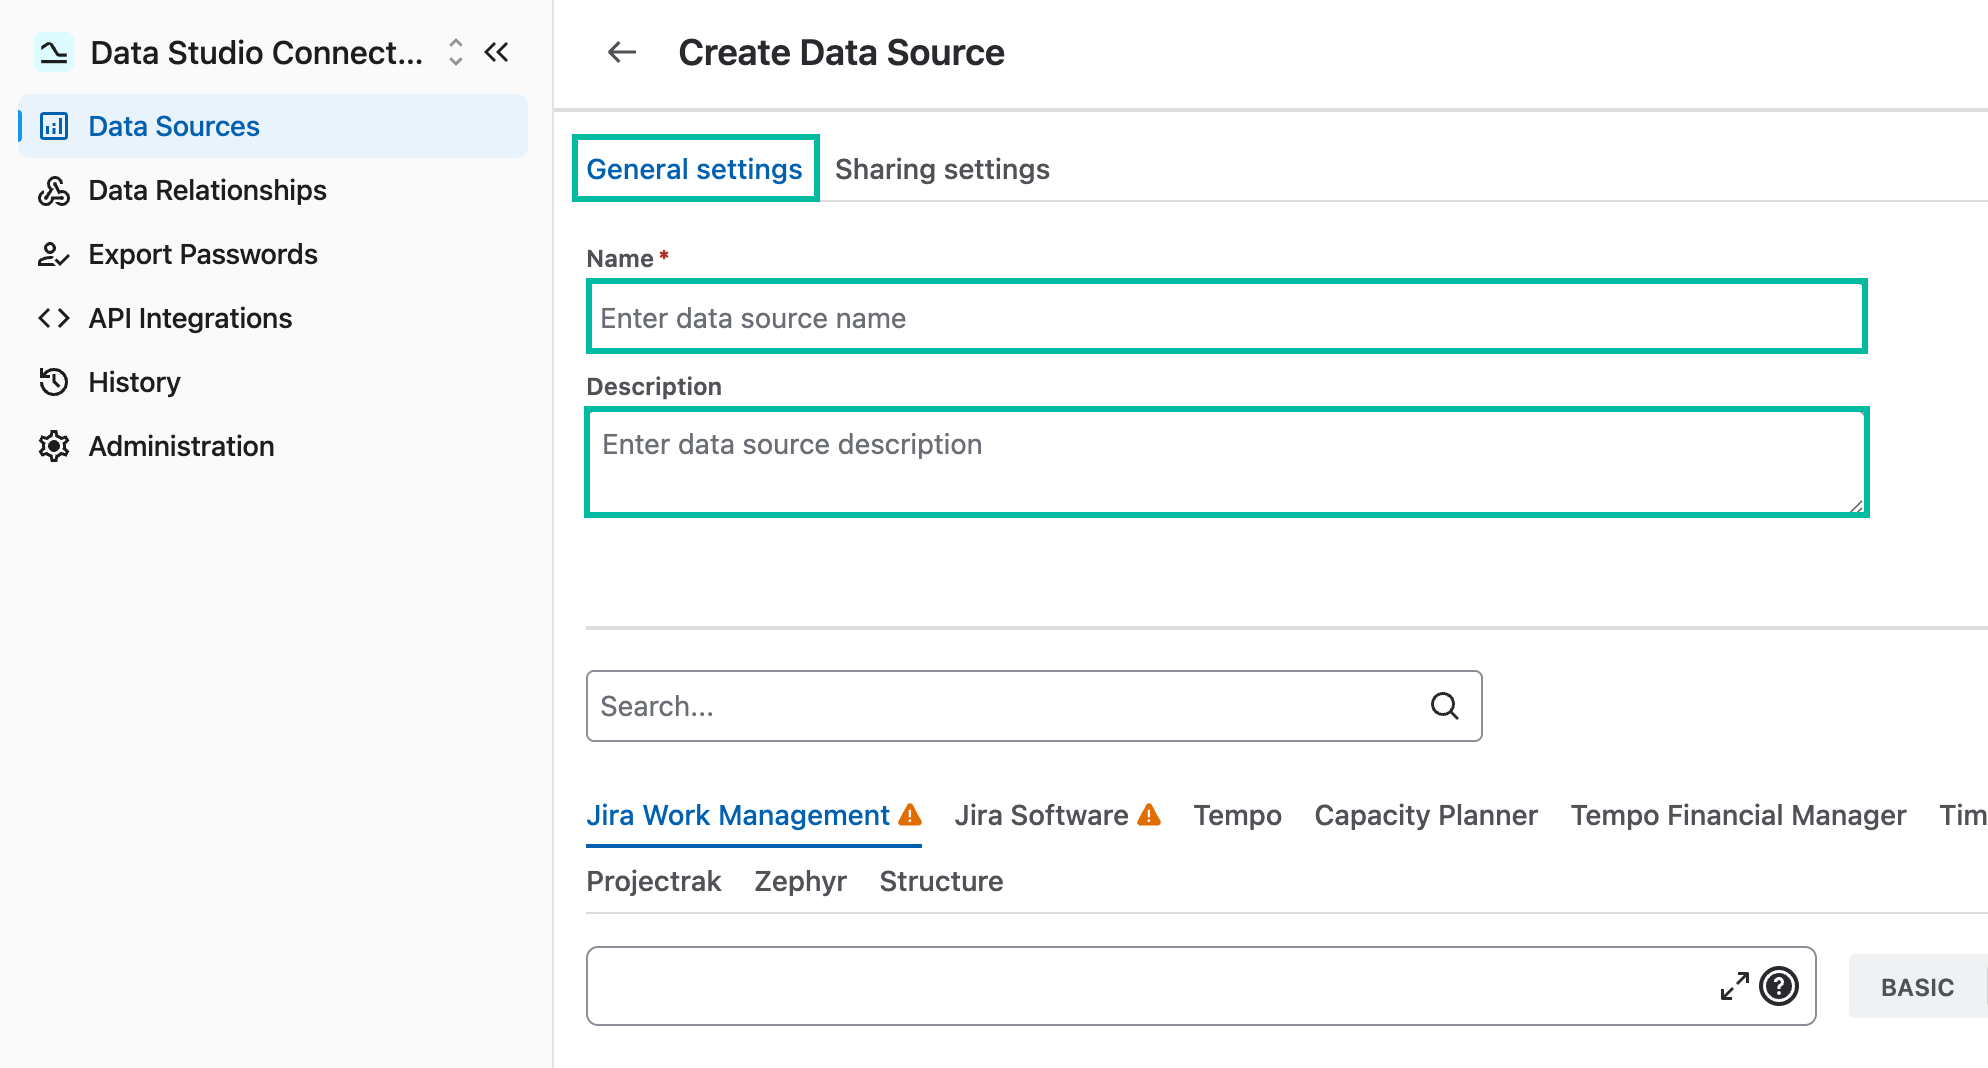
Task: Select the Jira Work Management tab
Action: (x=753, y=815)
